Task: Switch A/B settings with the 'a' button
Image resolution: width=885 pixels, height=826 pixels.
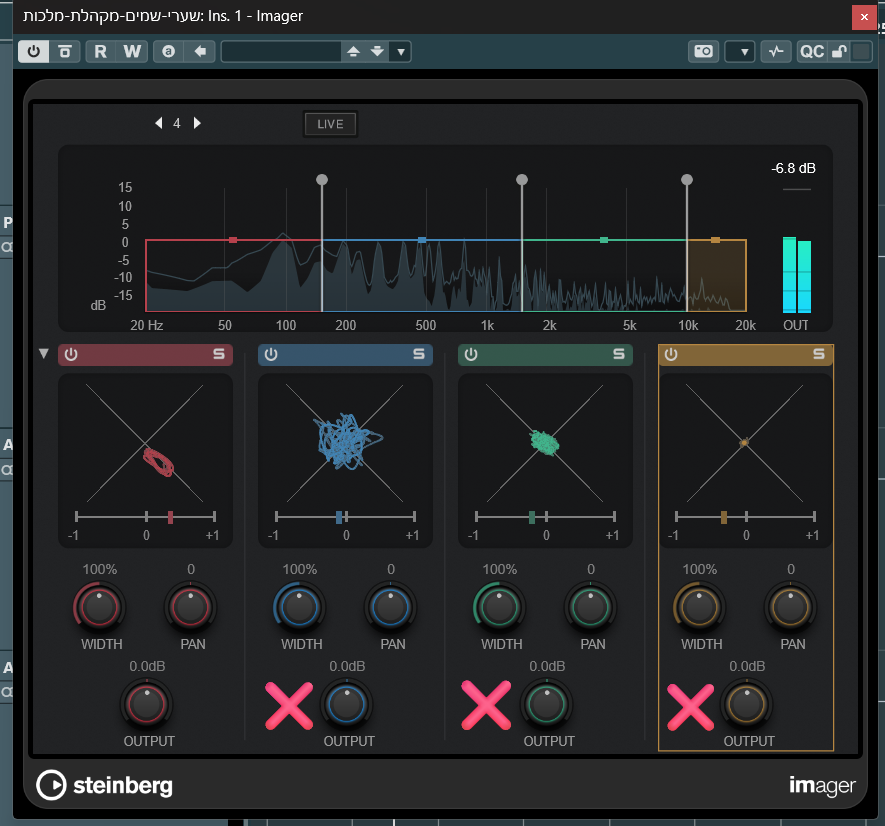Action: pyautogui.click(x=168, y=51)
